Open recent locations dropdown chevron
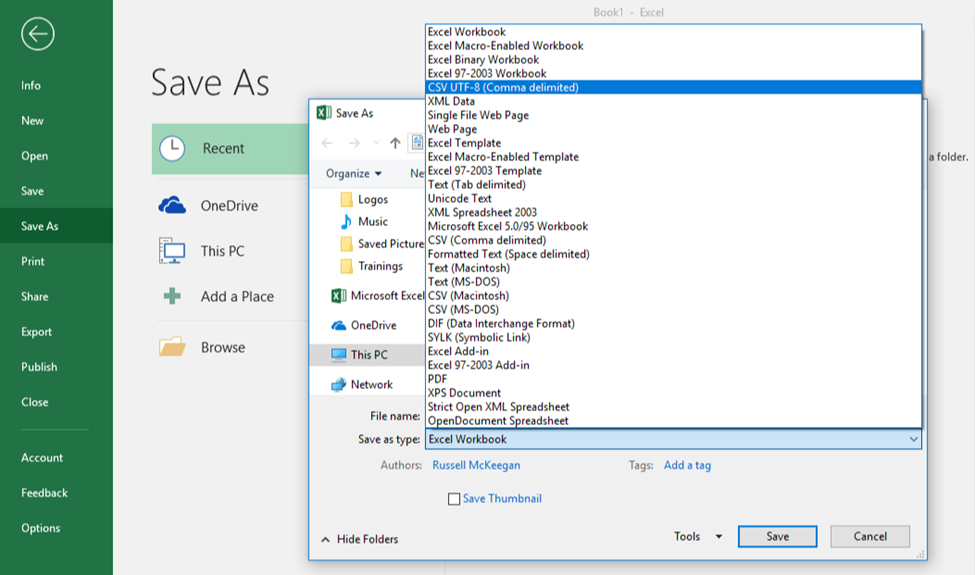The image size is (975, 575). click(376, 143)
